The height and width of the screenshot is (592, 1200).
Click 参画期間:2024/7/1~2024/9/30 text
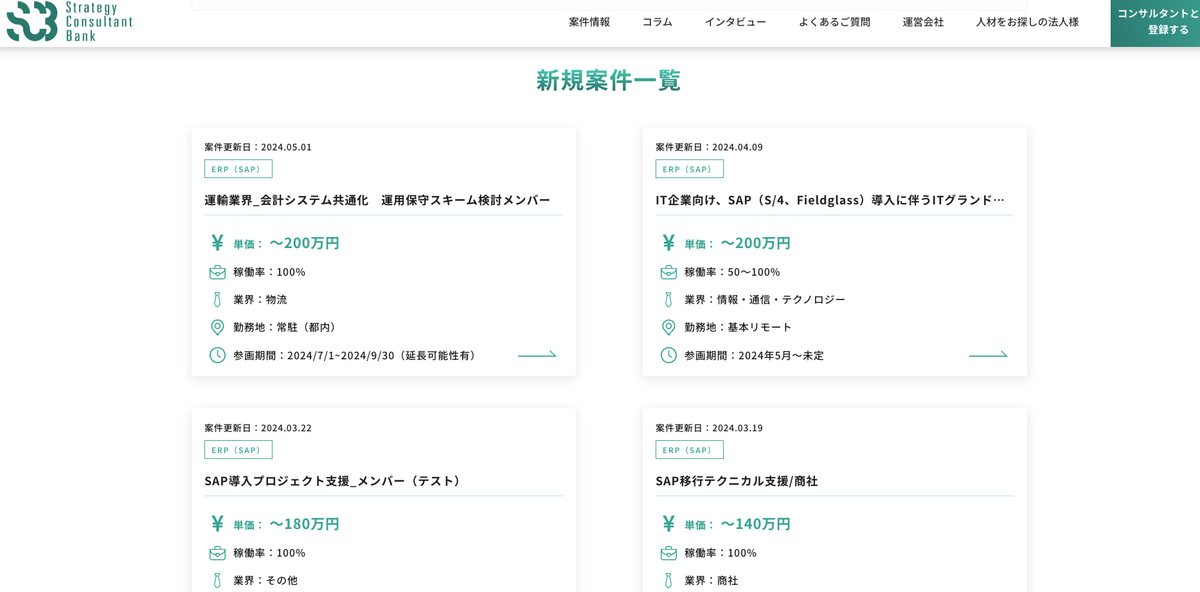[357, 355]
